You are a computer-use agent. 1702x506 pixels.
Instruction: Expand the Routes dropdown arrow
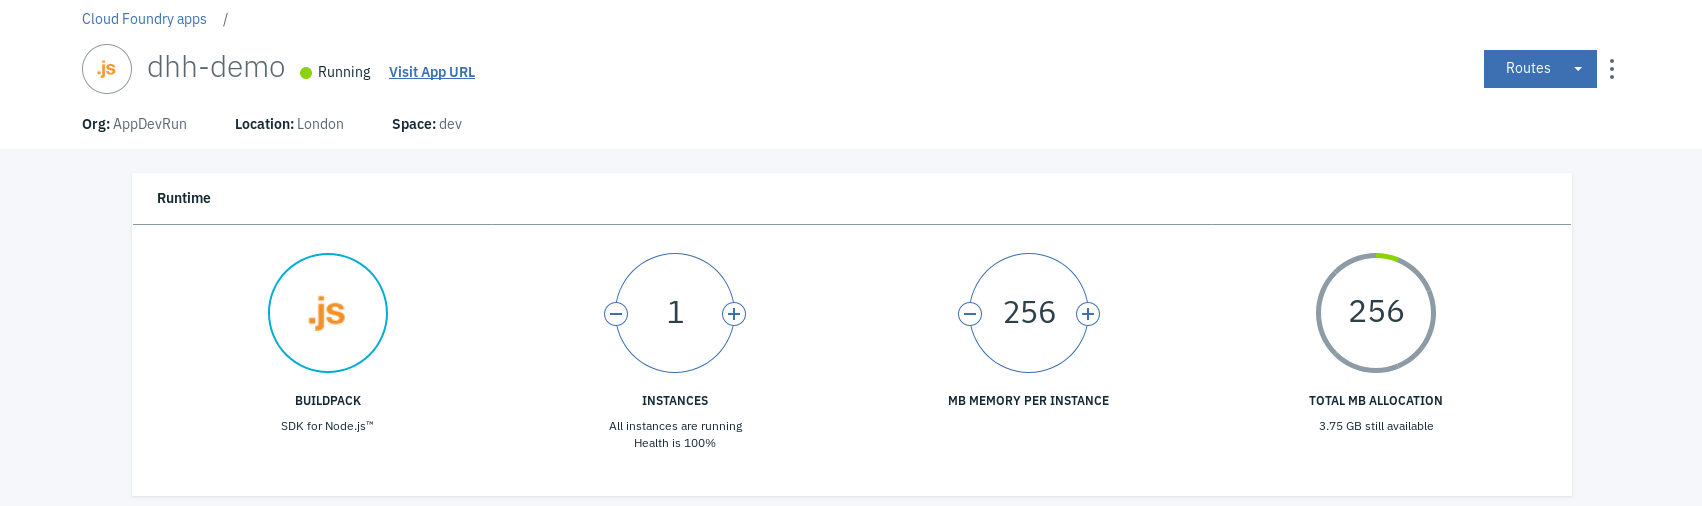pos(1578,69)
